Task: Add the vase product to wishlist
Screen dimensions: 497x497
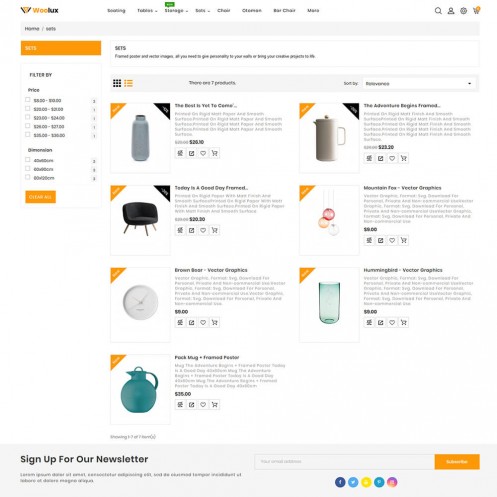Action: tap(203, 153)
